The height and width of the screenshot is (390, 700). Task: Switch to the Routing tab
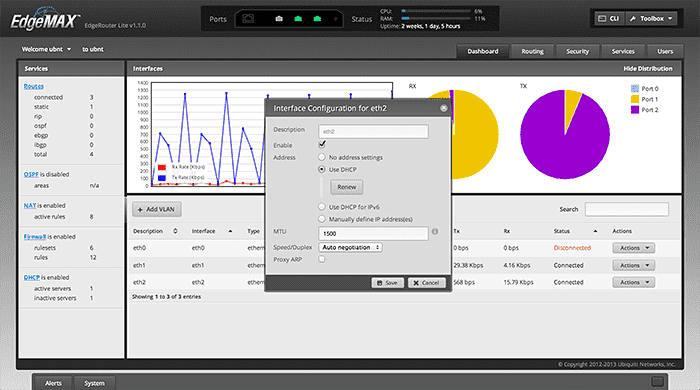pos(533,51)
